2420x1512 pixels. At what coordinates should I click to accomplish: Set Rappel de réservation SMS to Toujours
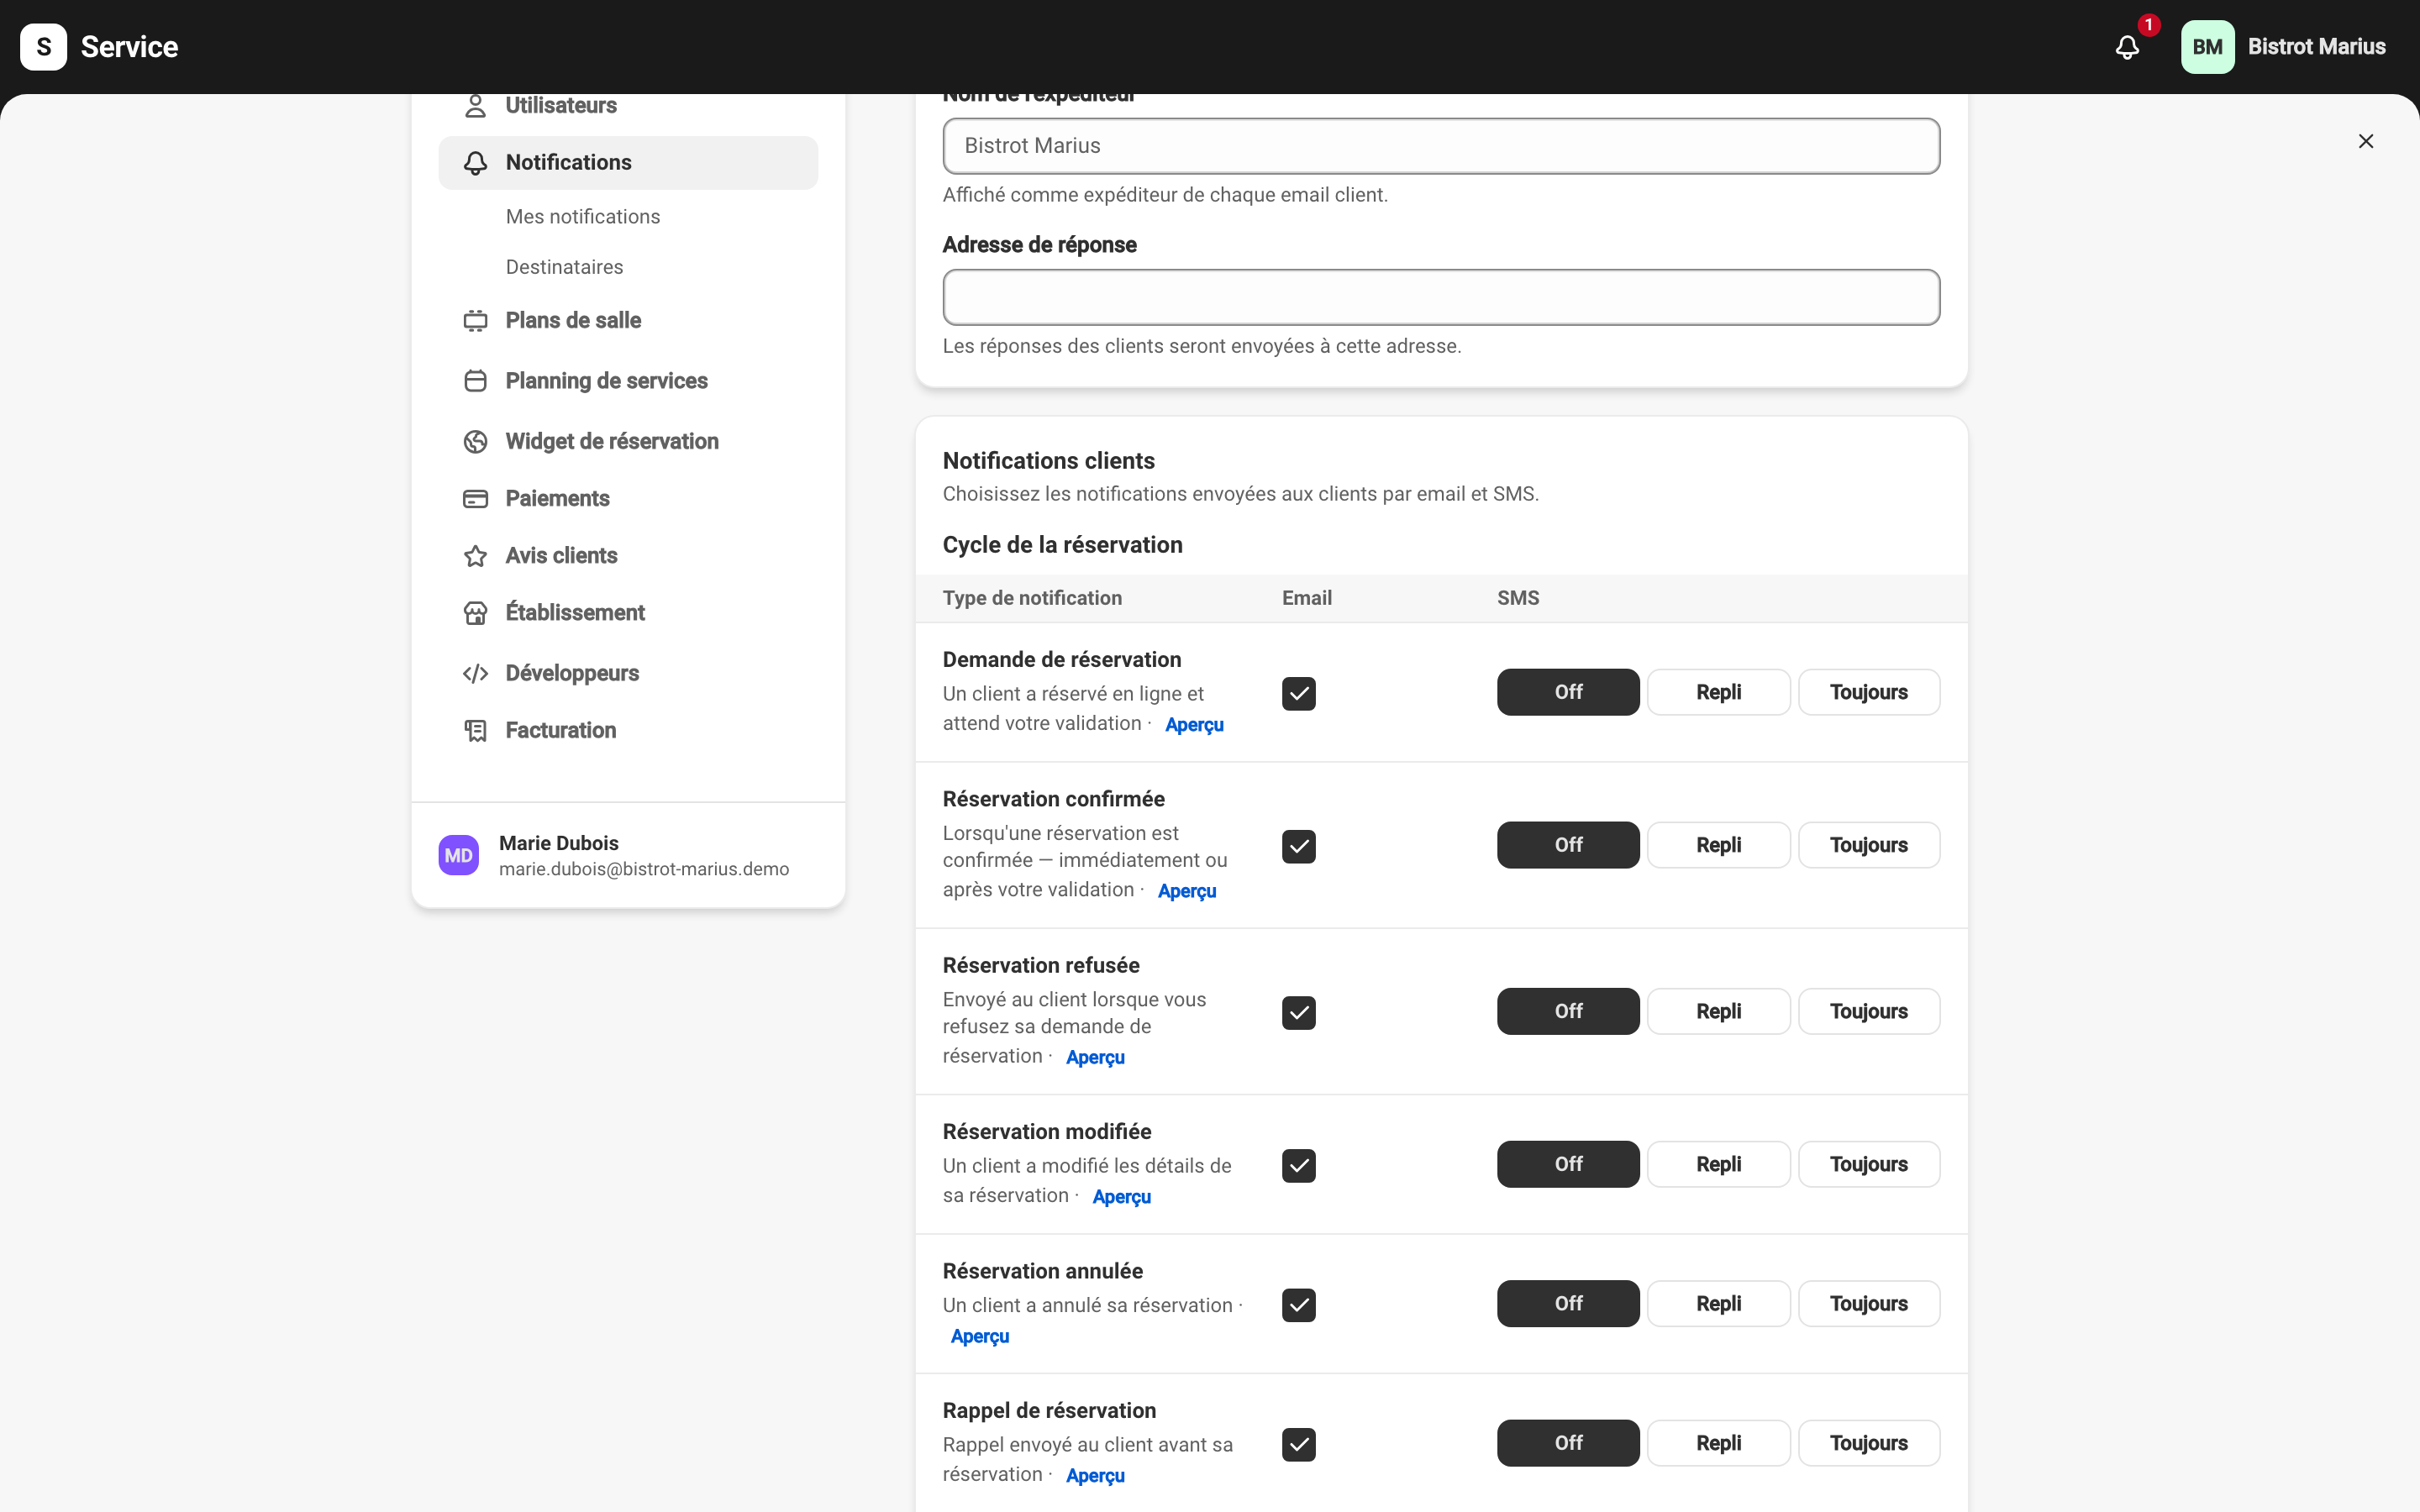point(1868,1443)
